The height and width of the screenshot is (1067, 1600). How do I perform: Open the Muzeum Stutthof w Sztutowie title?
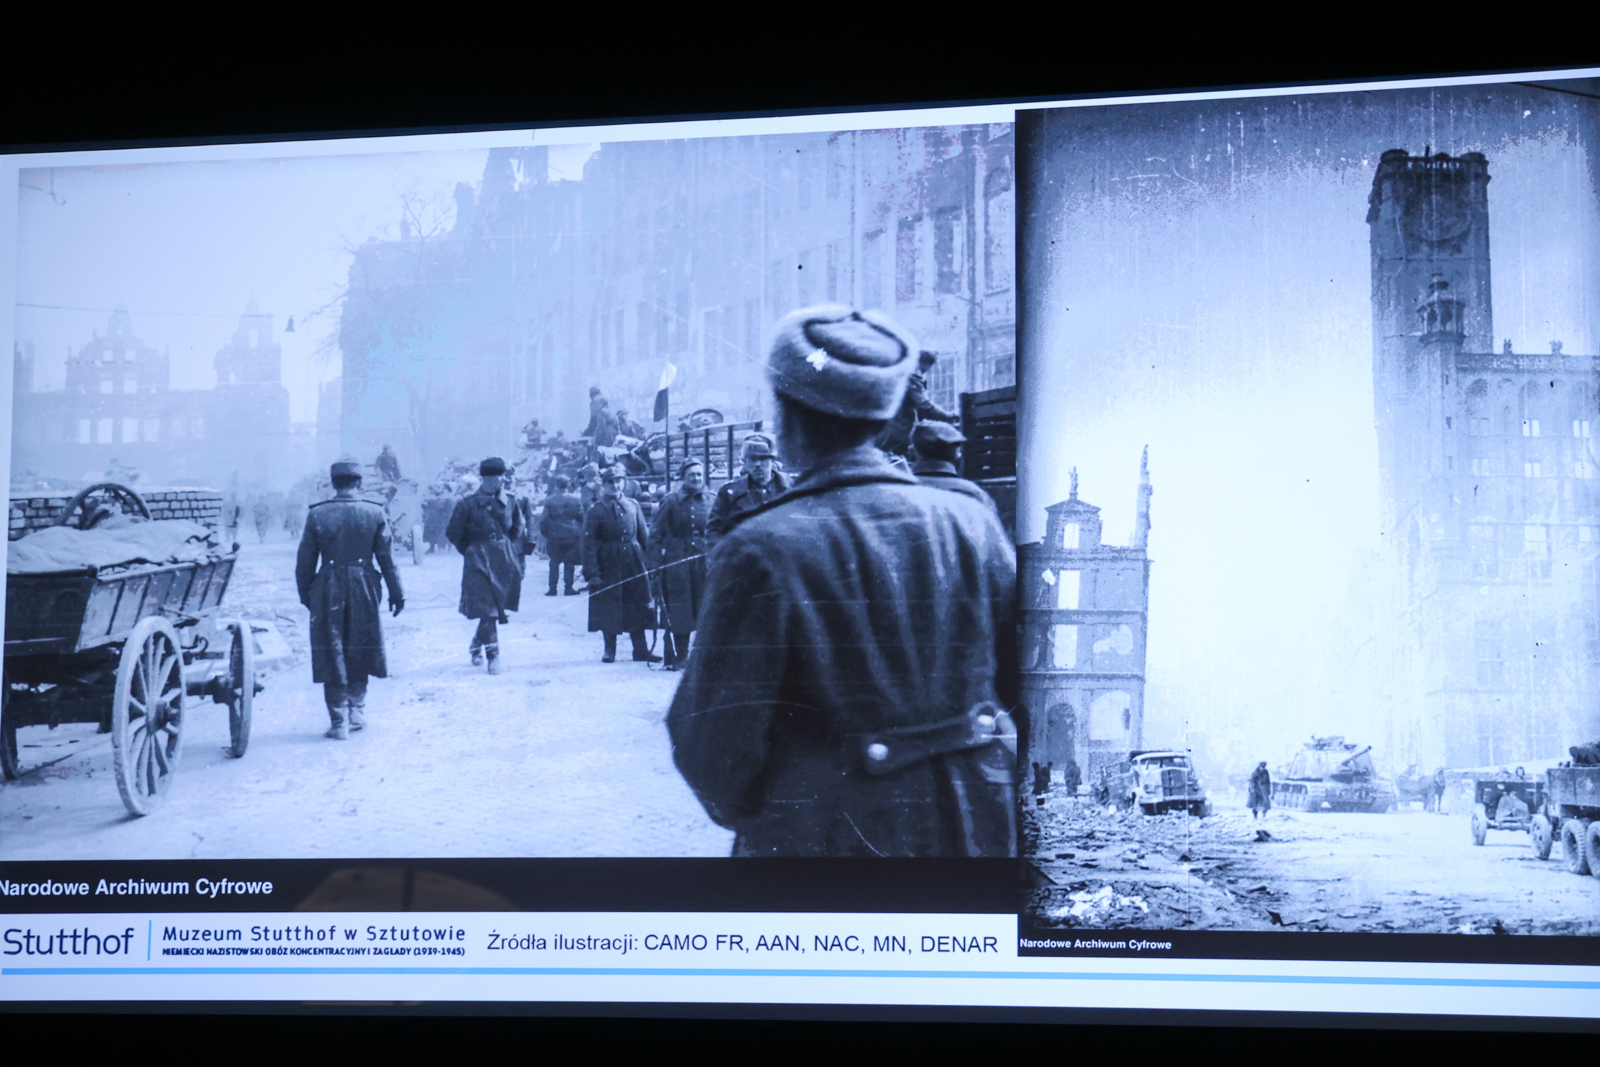(313, 934)
